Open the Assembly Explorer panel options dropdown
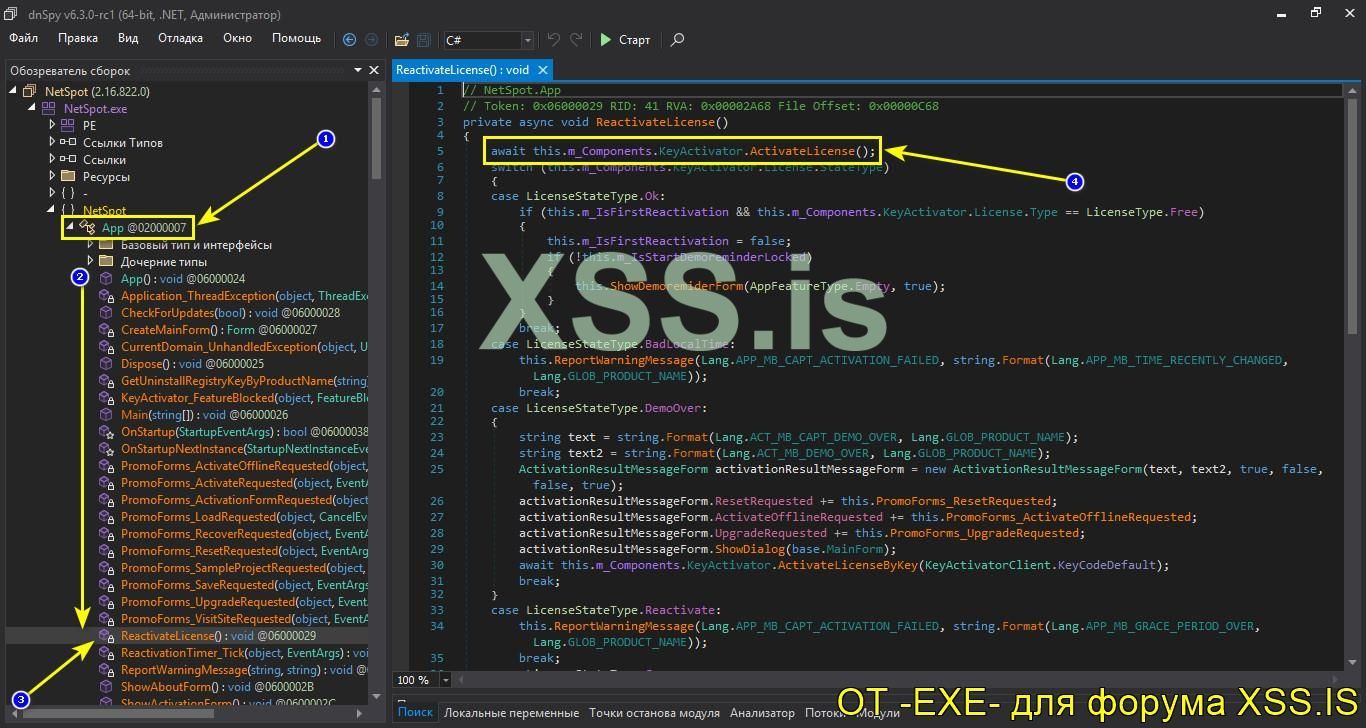This screenshot has height=728, width=1366. 358,71
